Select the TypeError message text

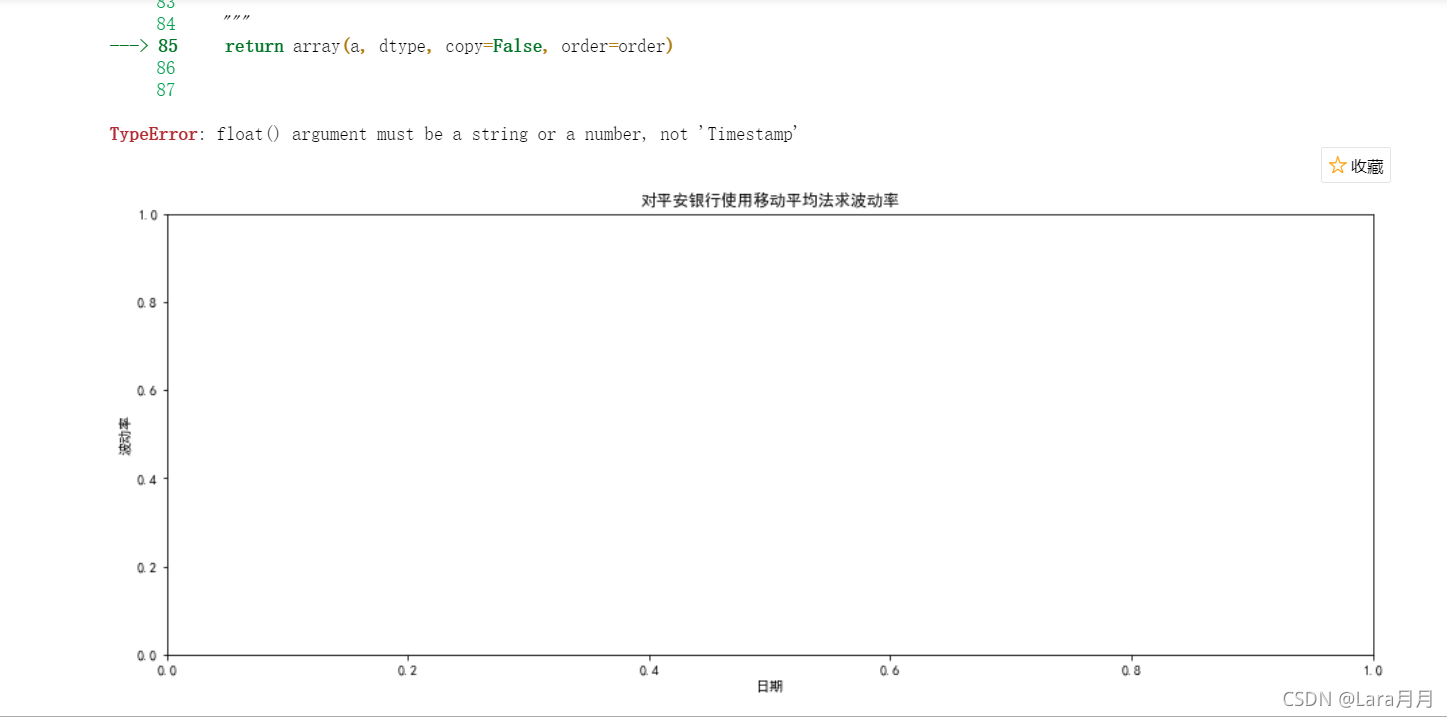pos(450,133)
